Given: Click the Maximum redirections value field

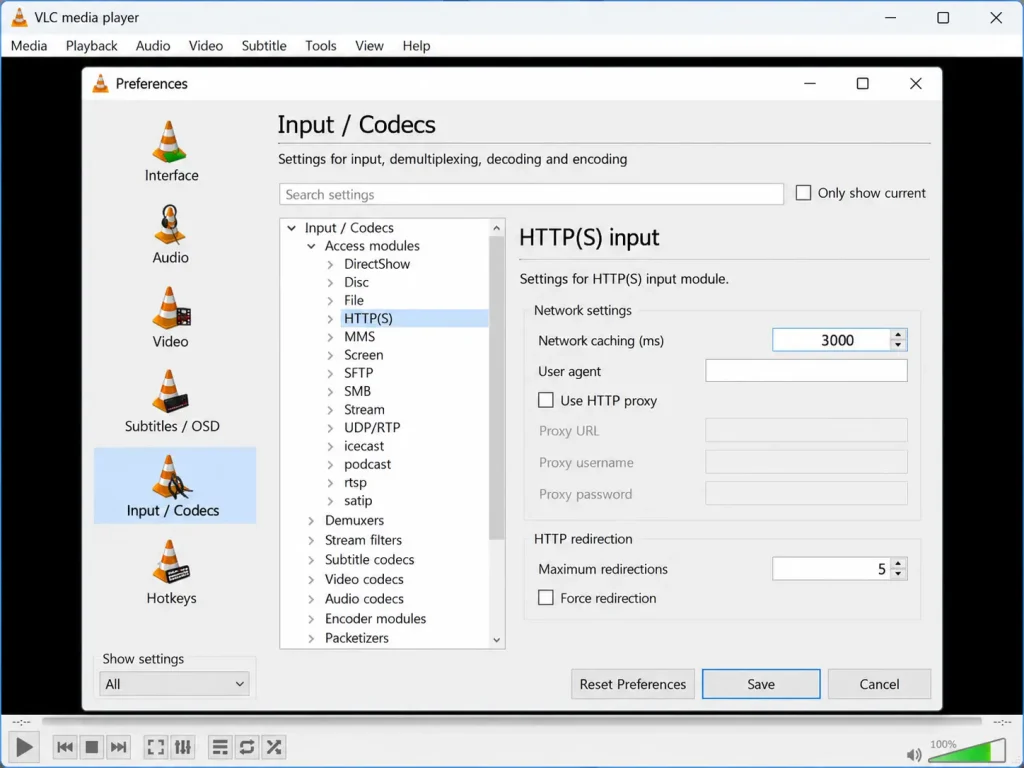Looking at the screenshot, I should click(831, 569).
